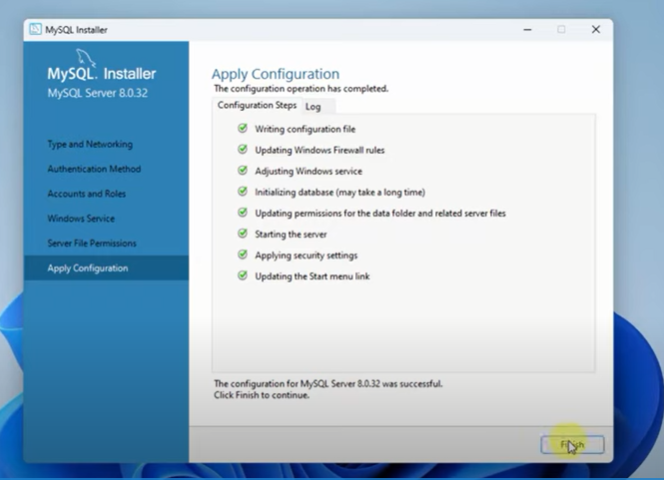Open Accounts and Roles step
Image resolution: width=664 pixels, height=480 pixels.
point(86,194)
